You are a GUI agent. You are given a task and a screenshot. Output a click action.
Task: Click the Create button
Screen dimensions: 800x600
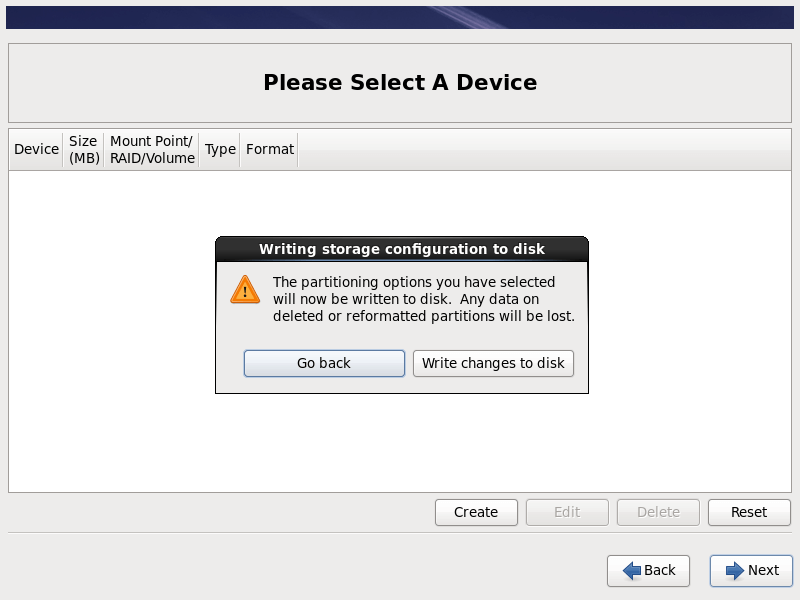coord(476,512)
